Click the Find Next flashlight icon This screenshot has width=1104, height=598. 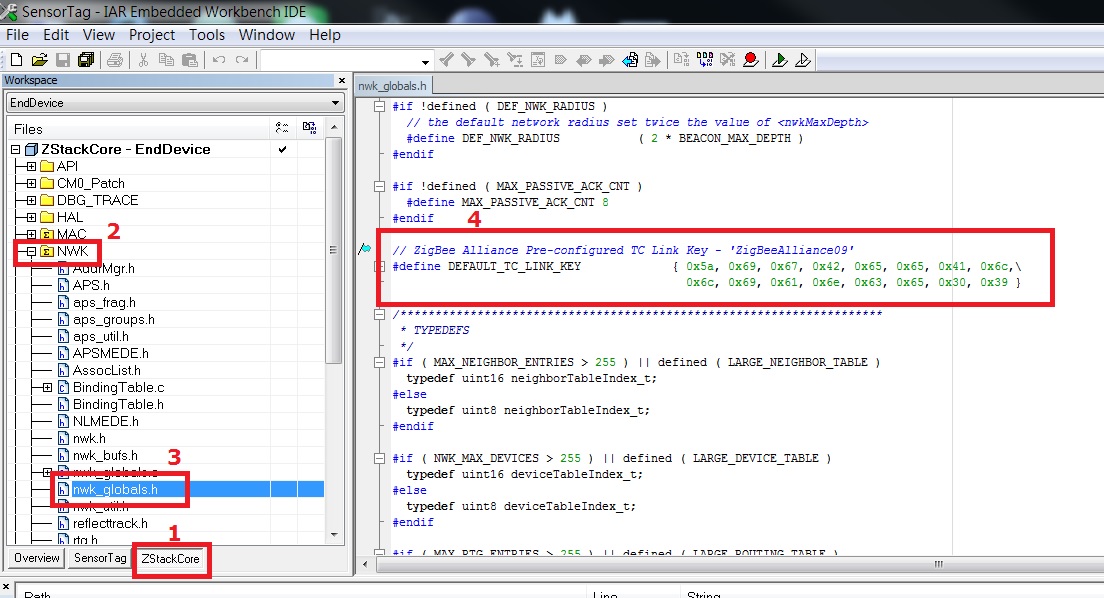point(468,60)
